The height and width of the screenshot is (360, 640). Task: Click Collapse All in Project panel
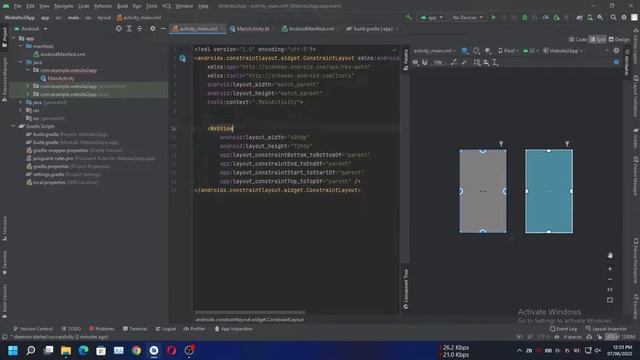point(140,29)
